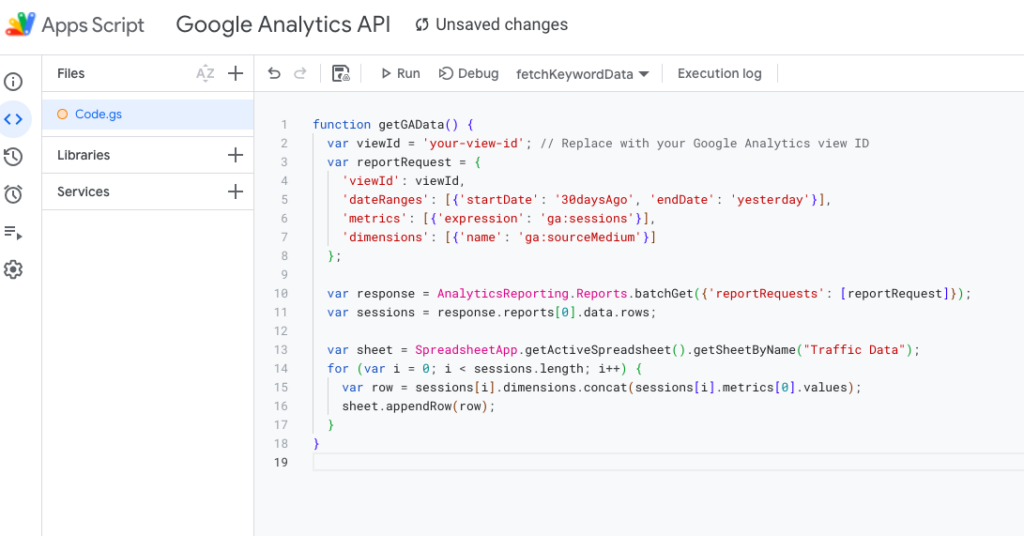
Task: Select the Code.gs file
Action: (148, 114)
